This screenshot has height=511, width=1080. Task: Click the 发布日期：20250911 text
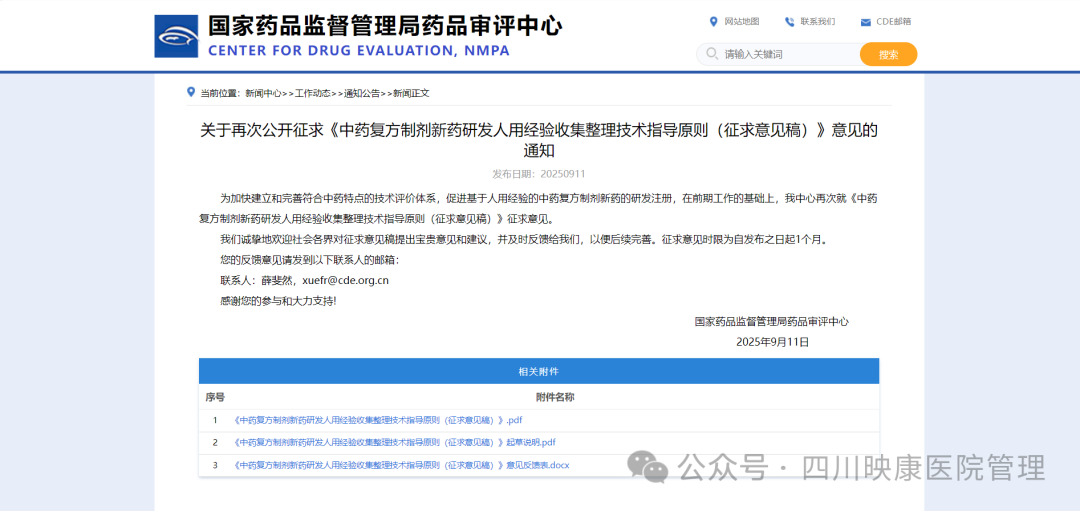click(539, 174)
